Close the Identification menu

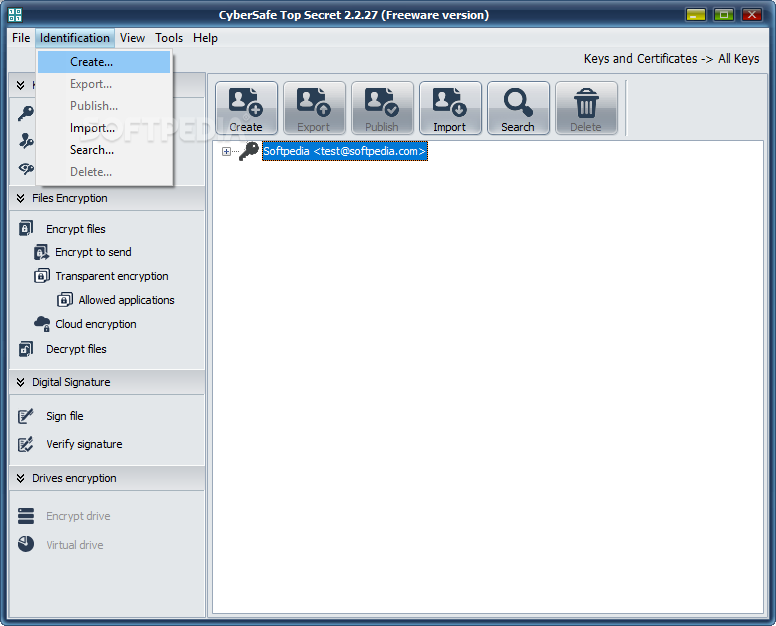(x=75, y=38)
